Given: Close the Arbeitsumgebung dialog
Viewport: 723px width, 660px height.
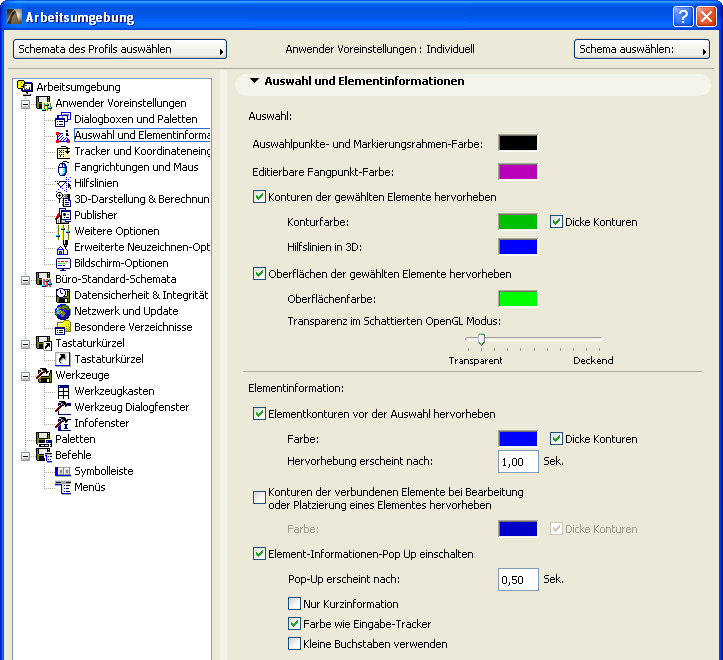Looking at the screenshot, I should [x=706, y=17].
